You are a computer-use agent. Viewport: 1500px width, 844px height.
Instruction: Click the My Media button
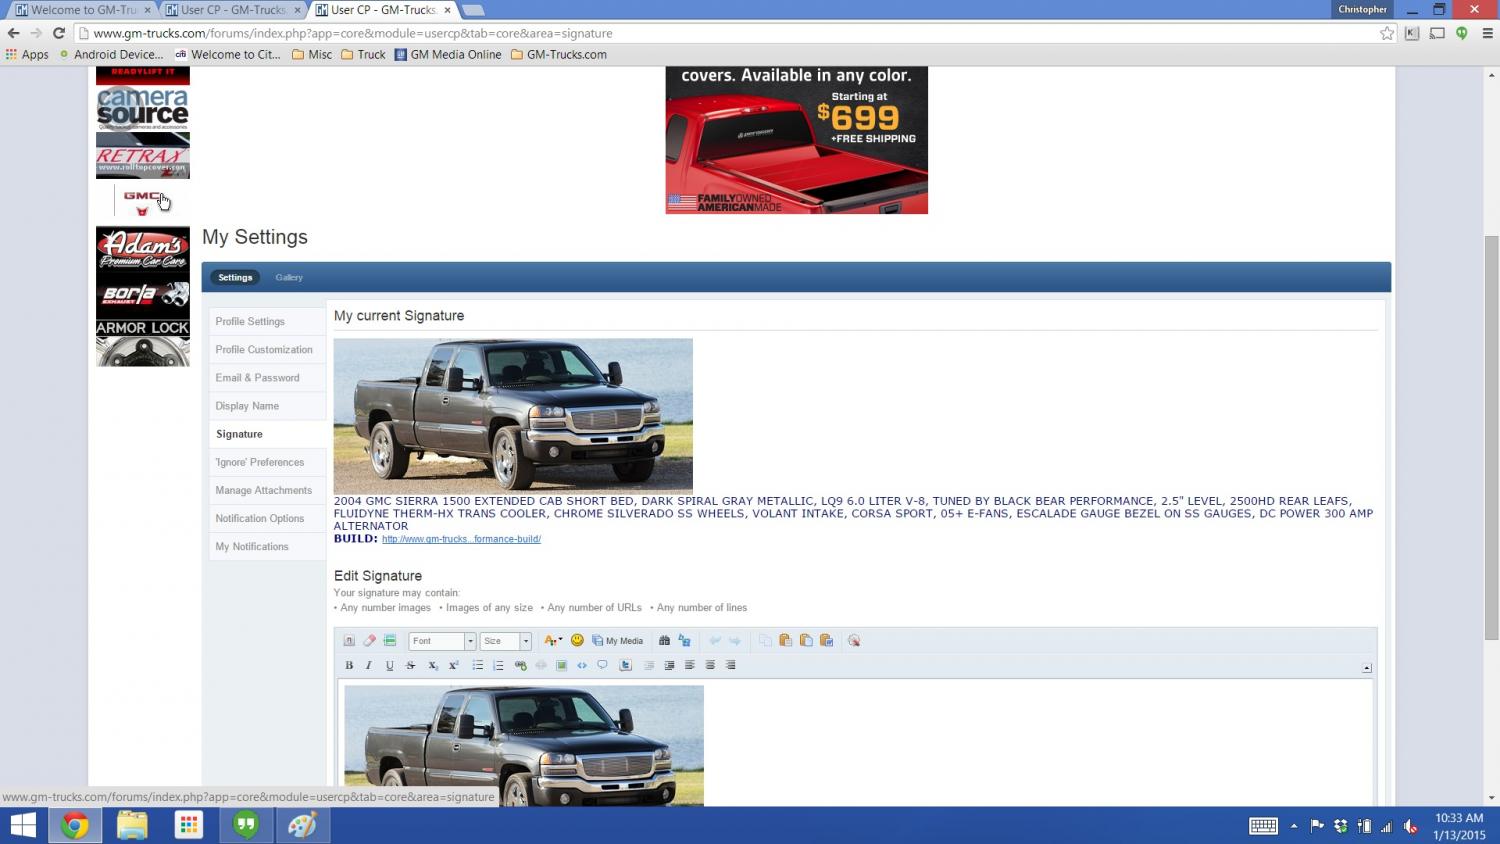618,641
